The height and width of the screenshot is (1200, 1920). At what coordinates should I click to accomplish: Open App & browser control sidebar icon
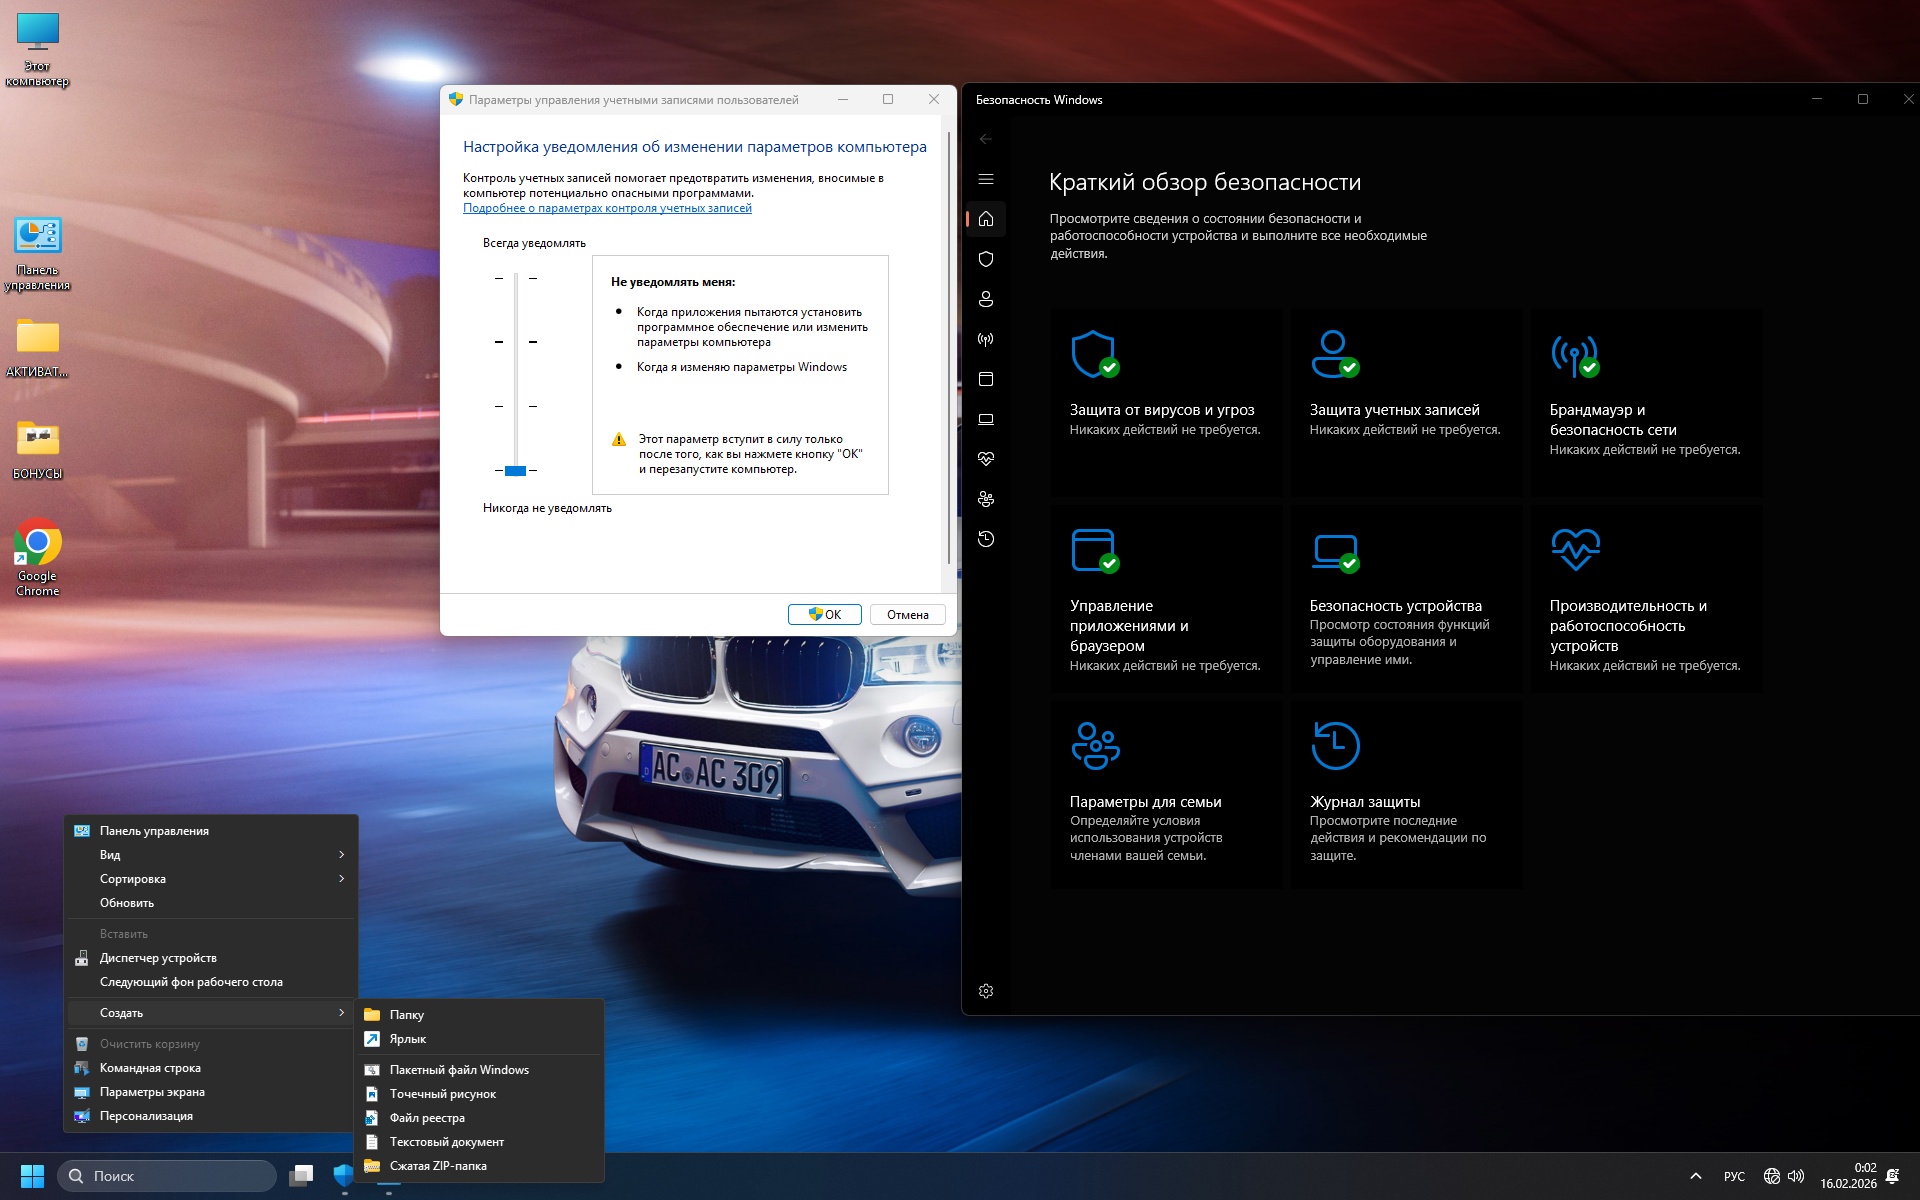(x=986, y=379)
